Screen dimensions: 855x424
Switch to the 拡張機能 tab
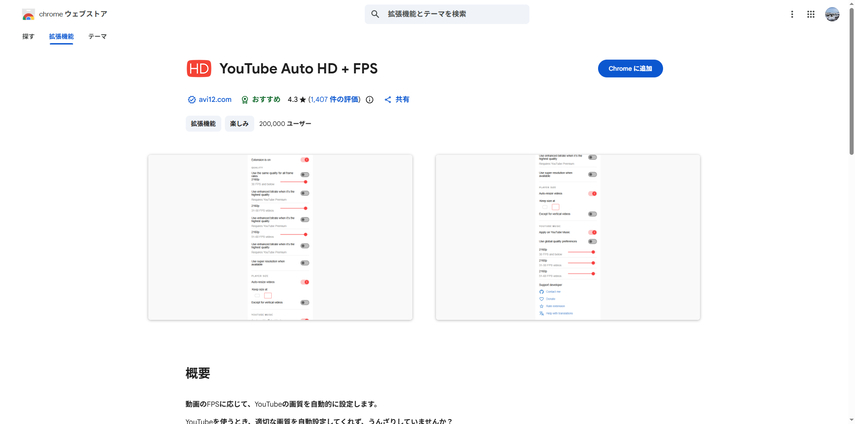tap(61, 37)
